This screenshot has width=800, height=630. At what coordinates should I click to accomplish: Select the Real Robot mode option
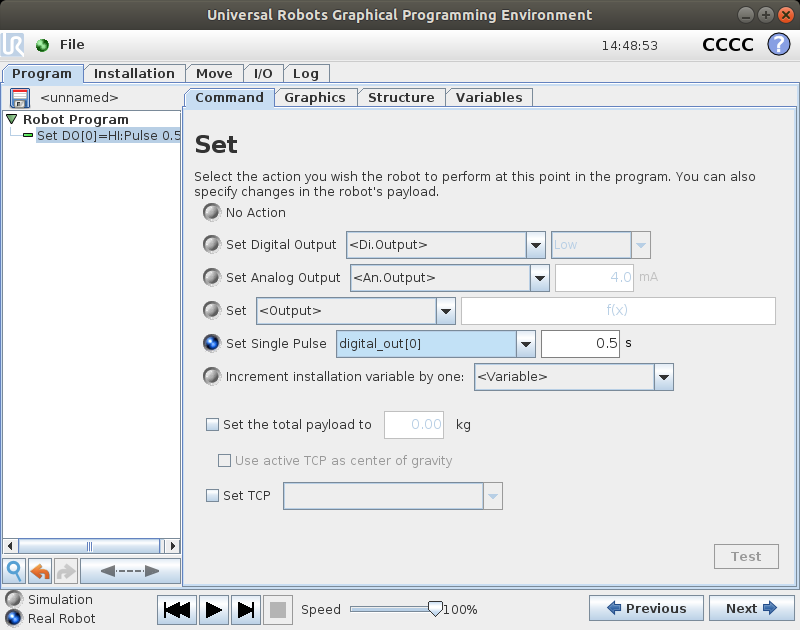coord(13,618)
